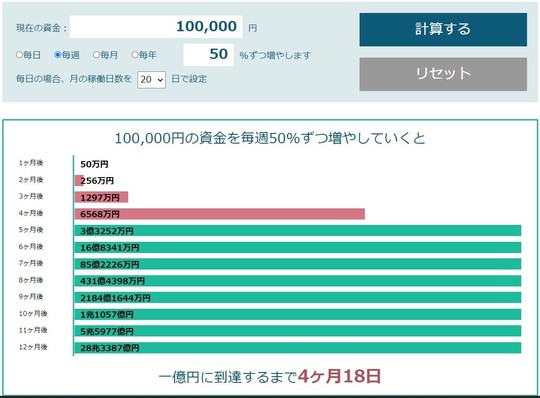Choose the 毎年 radio option
540x398 pixels.
point(135,55)
